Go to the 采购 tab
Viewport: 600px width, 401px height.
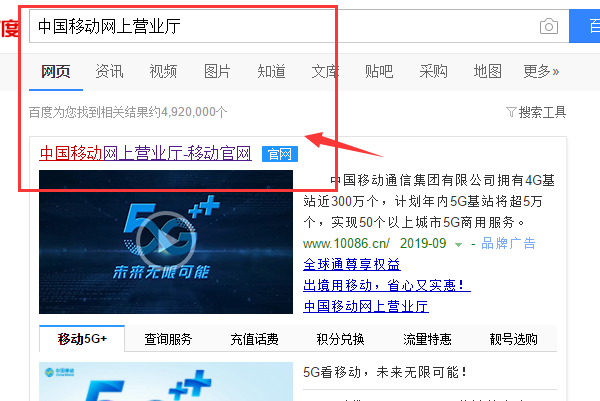[433, 72]
